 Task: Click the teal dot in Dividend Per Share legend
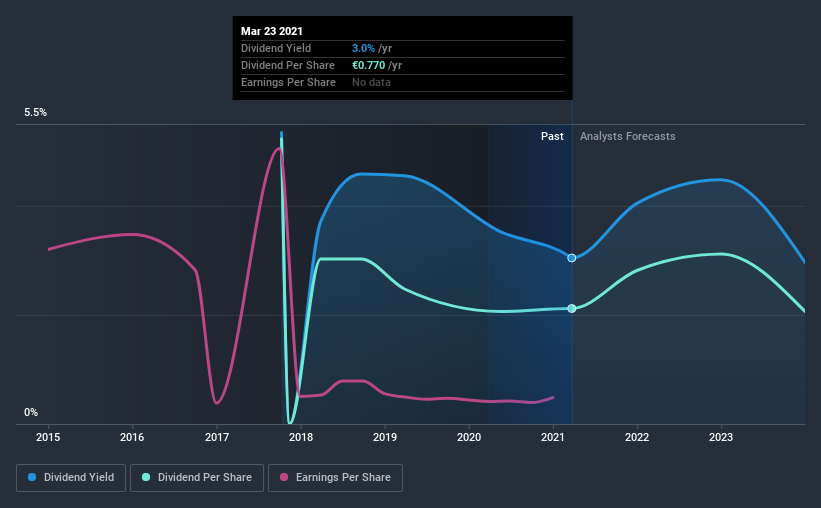point(146,477)
